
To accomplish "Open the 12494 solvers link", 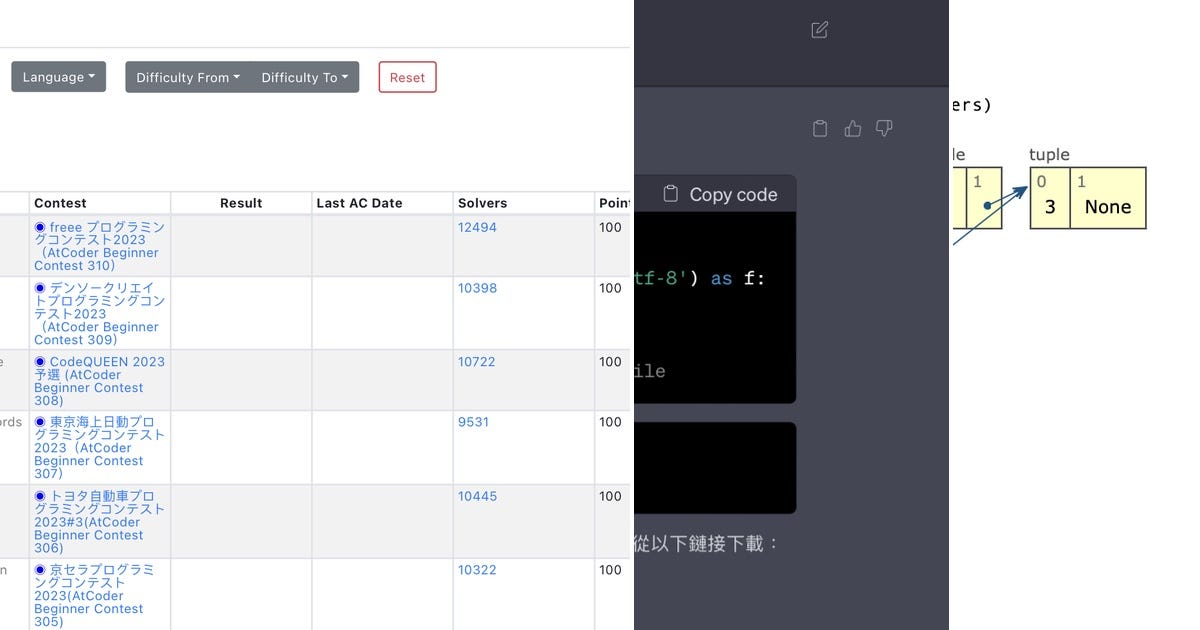I will 475,227.
